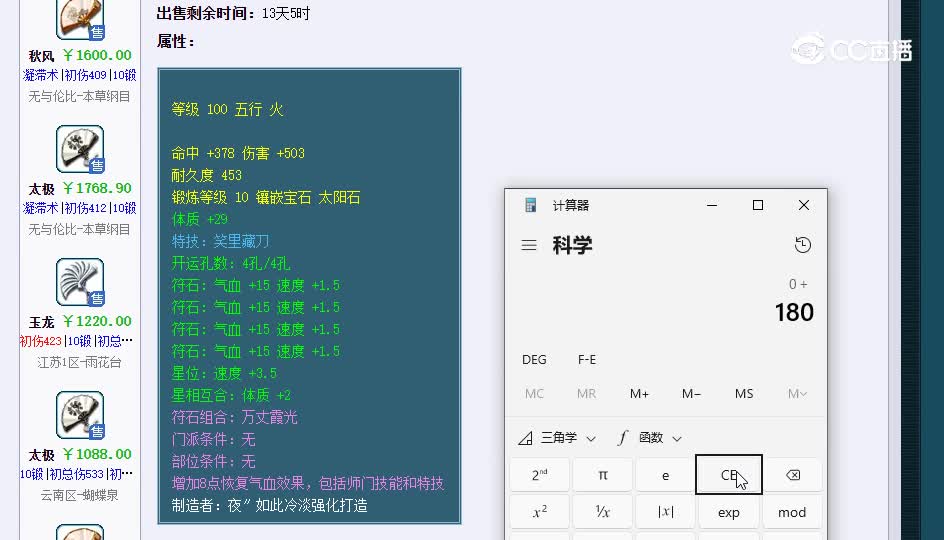Click the calculator app icon in title bar

530,205
